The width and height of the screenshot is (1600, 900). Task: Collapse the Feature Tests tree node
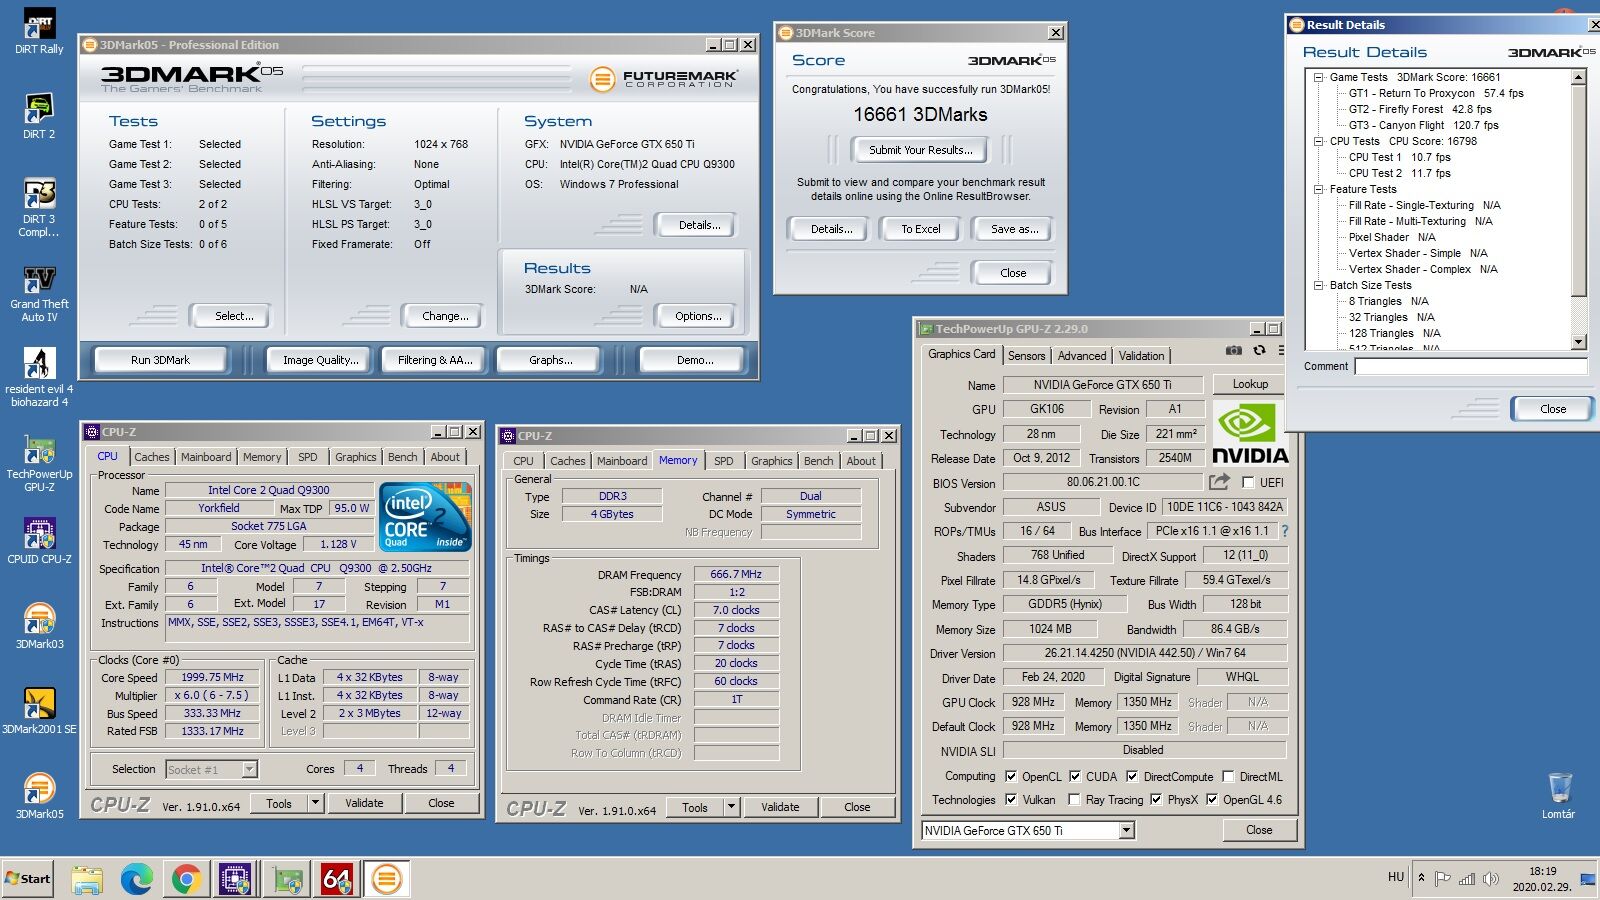point(1319,189)
